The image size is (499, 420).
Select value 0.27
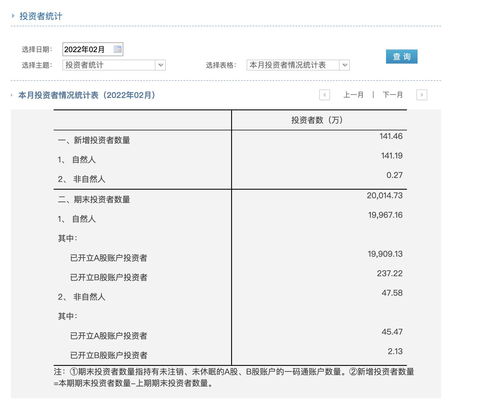[x=395, y=175]
